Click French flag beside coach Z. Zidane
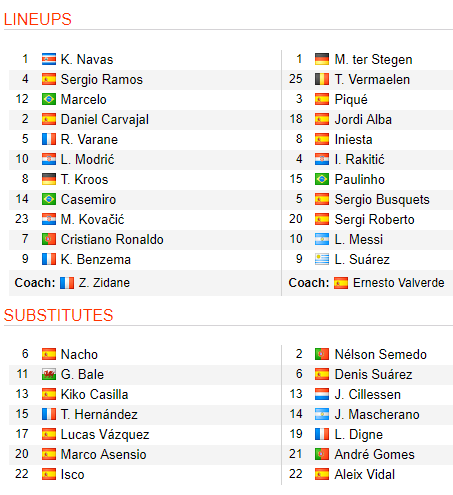Screen dimensions: 453x495 coord(67,283)
